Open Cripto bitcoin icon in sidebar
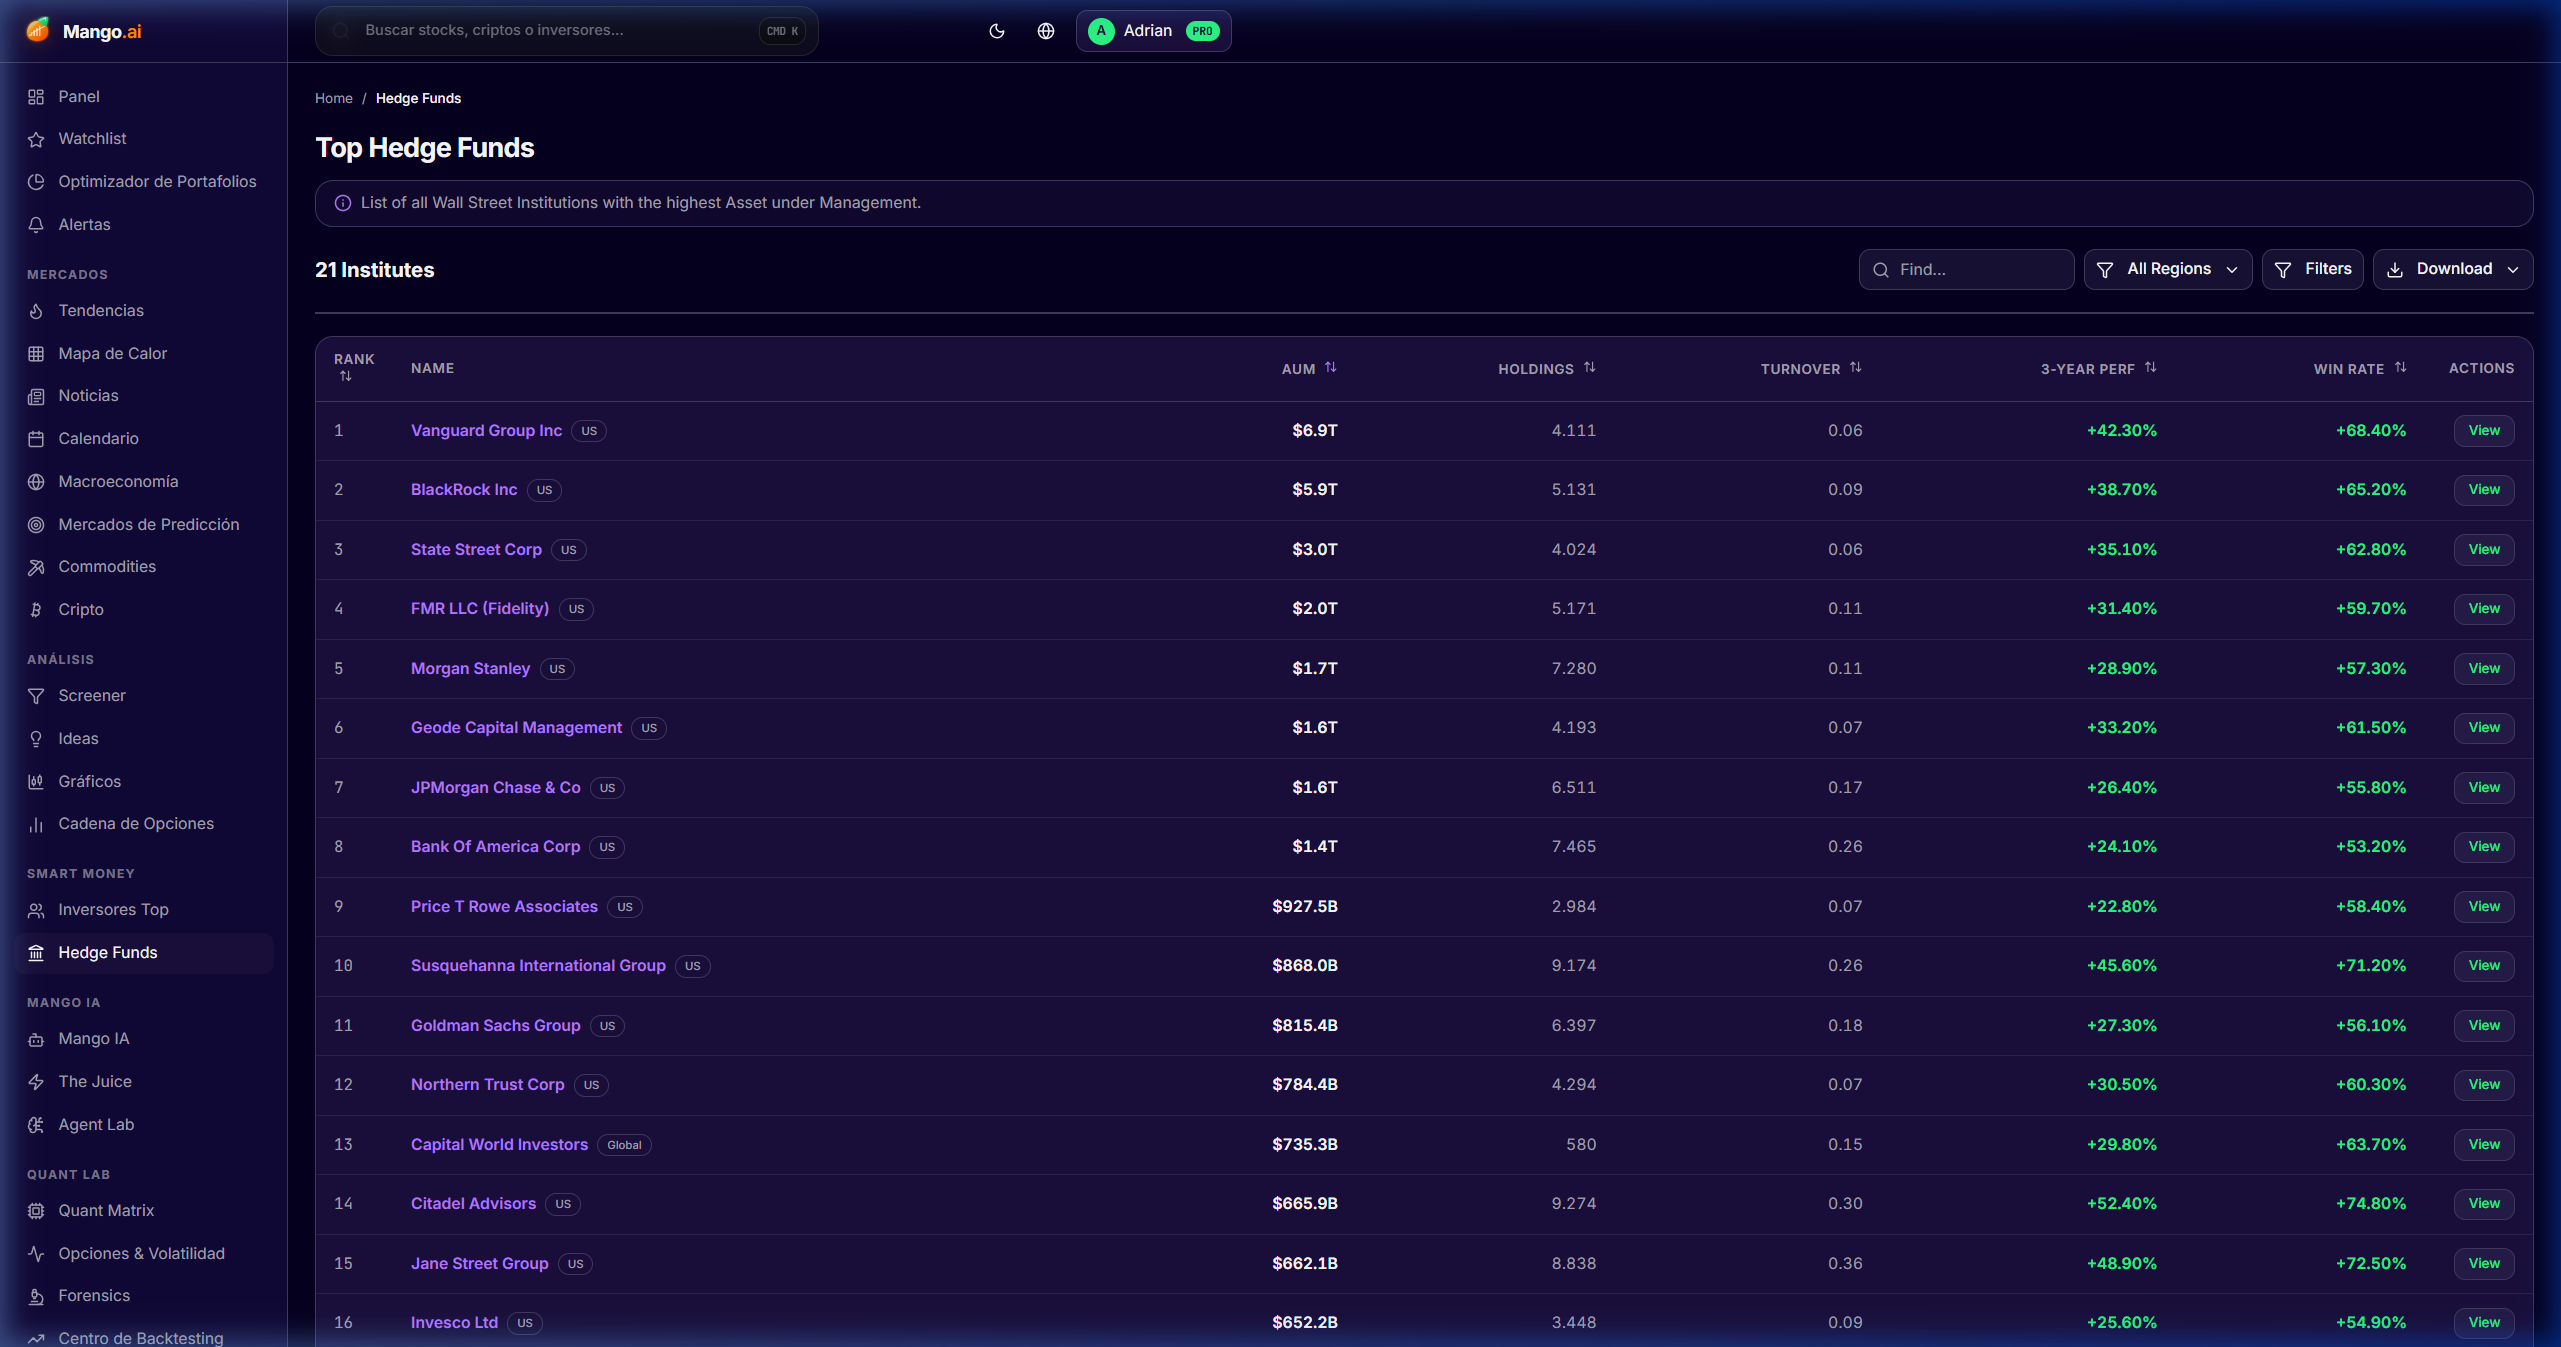The width and height of the screenshot is (2561, 1347). tap(36, 610)
